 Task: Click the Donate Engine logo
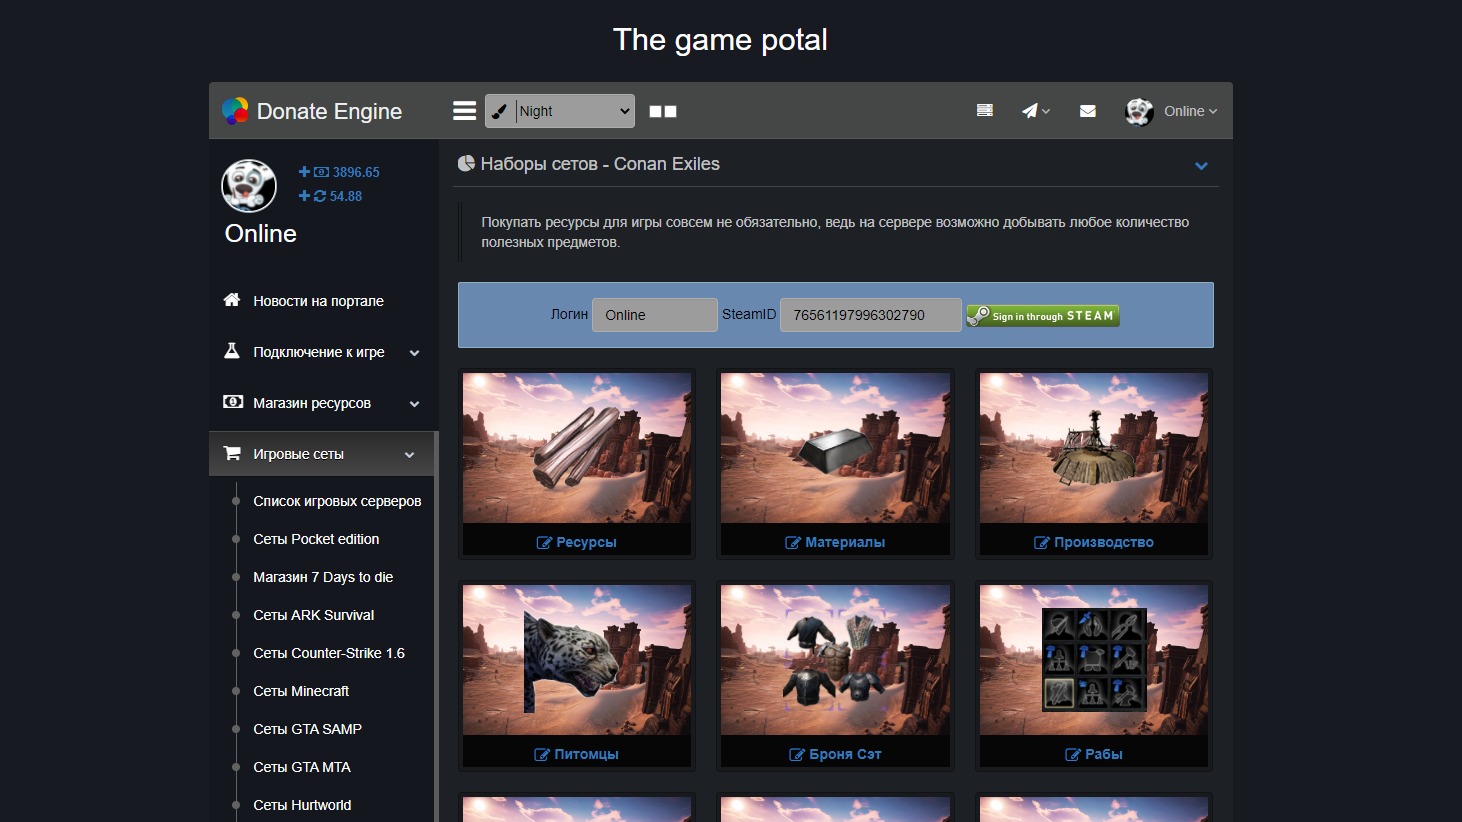click(312, 111)
